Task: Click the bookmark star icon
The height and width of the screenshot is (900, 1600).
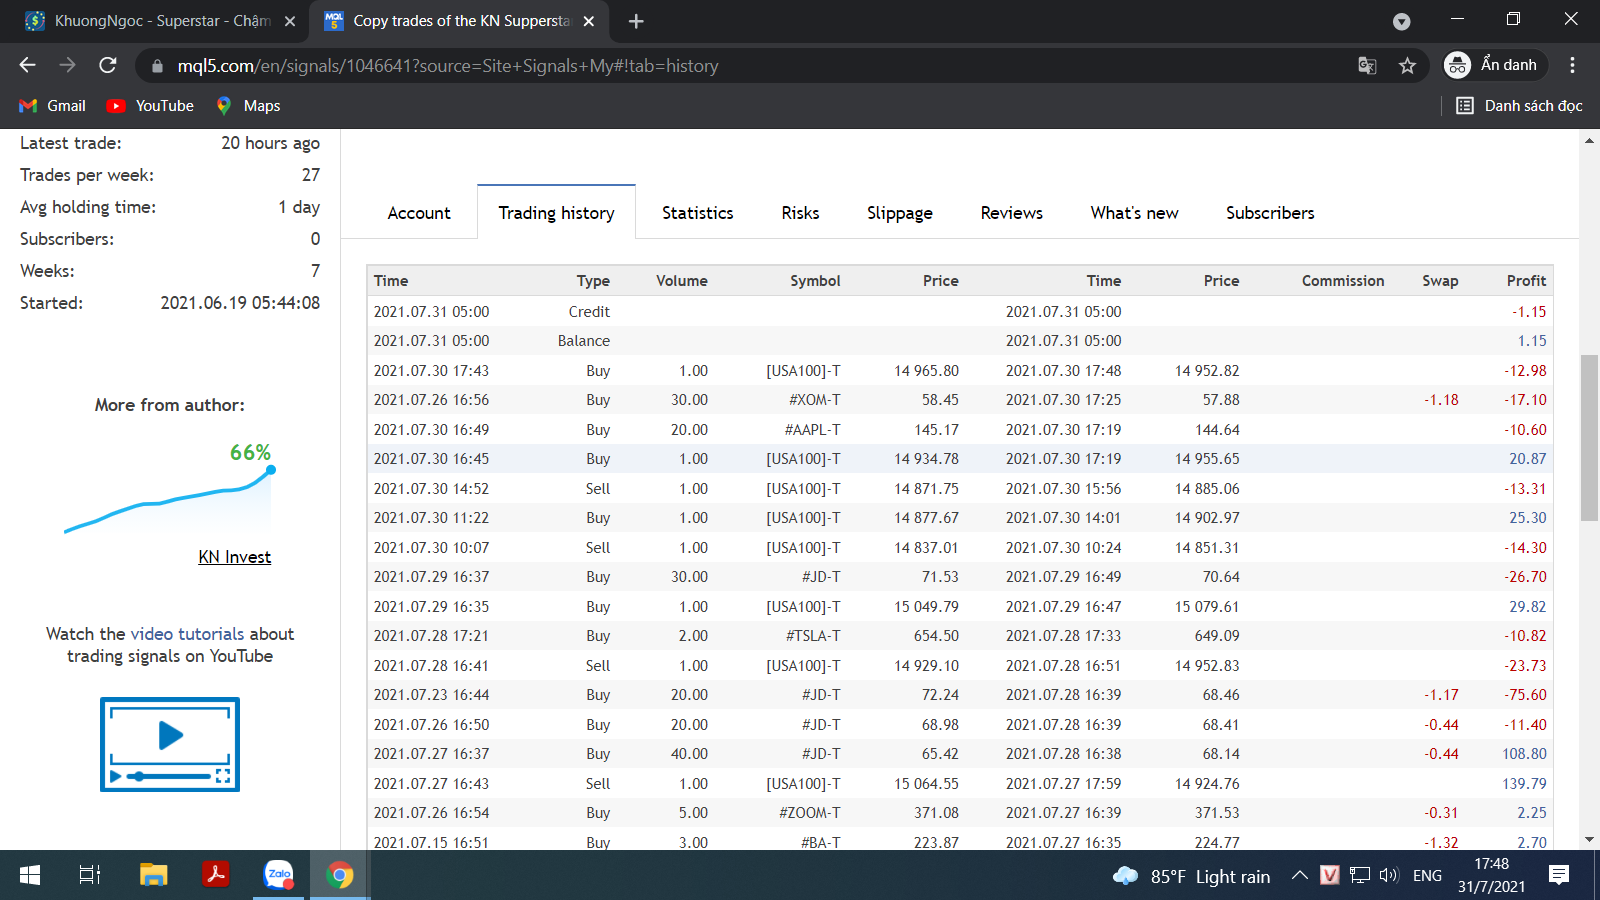Action: coord(1407,66)
